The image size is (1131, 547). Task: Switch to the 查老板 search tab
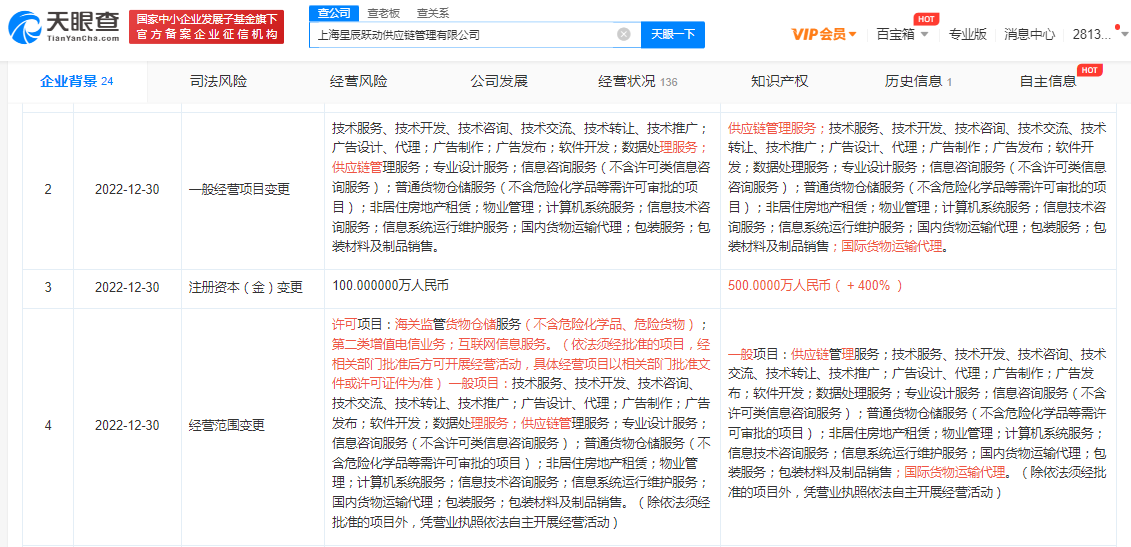tap(384, 13)
